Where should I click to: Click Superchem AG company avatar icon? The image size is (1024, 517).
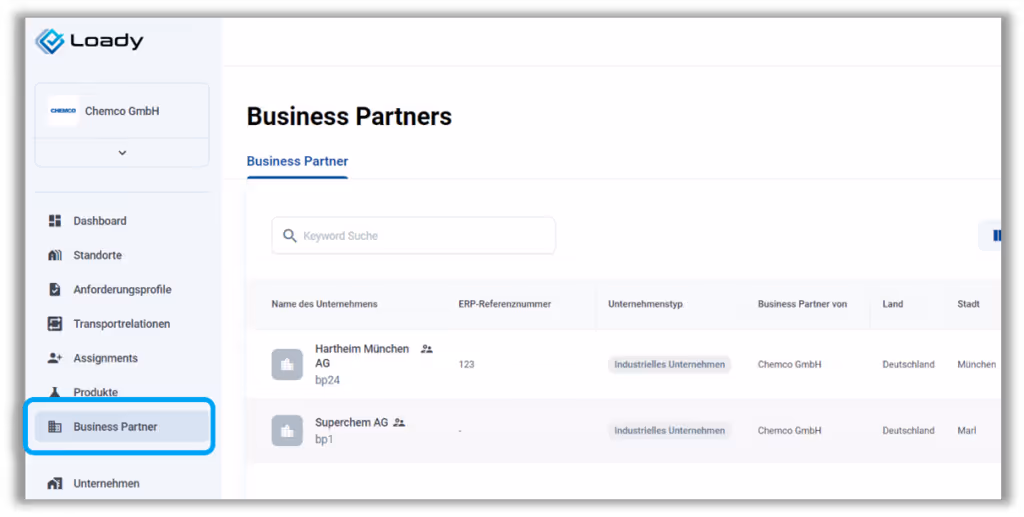coord(287,431)
